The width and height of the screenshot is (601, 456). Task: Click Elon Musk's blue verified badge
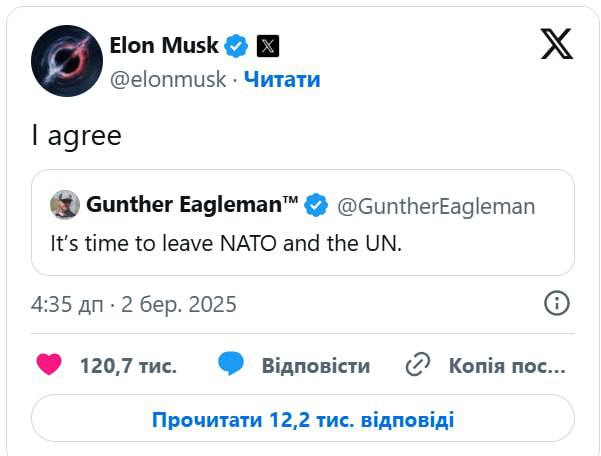click(236, 45)
